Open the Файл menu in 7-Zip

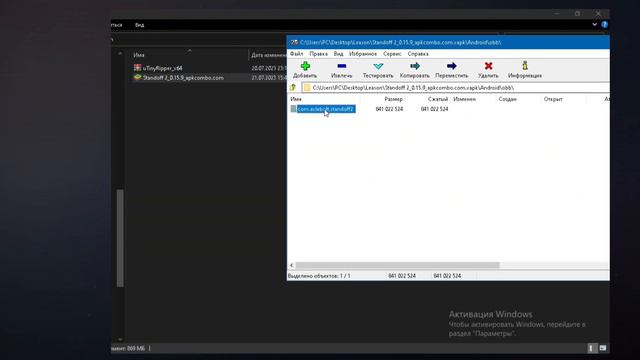[297, 53]
